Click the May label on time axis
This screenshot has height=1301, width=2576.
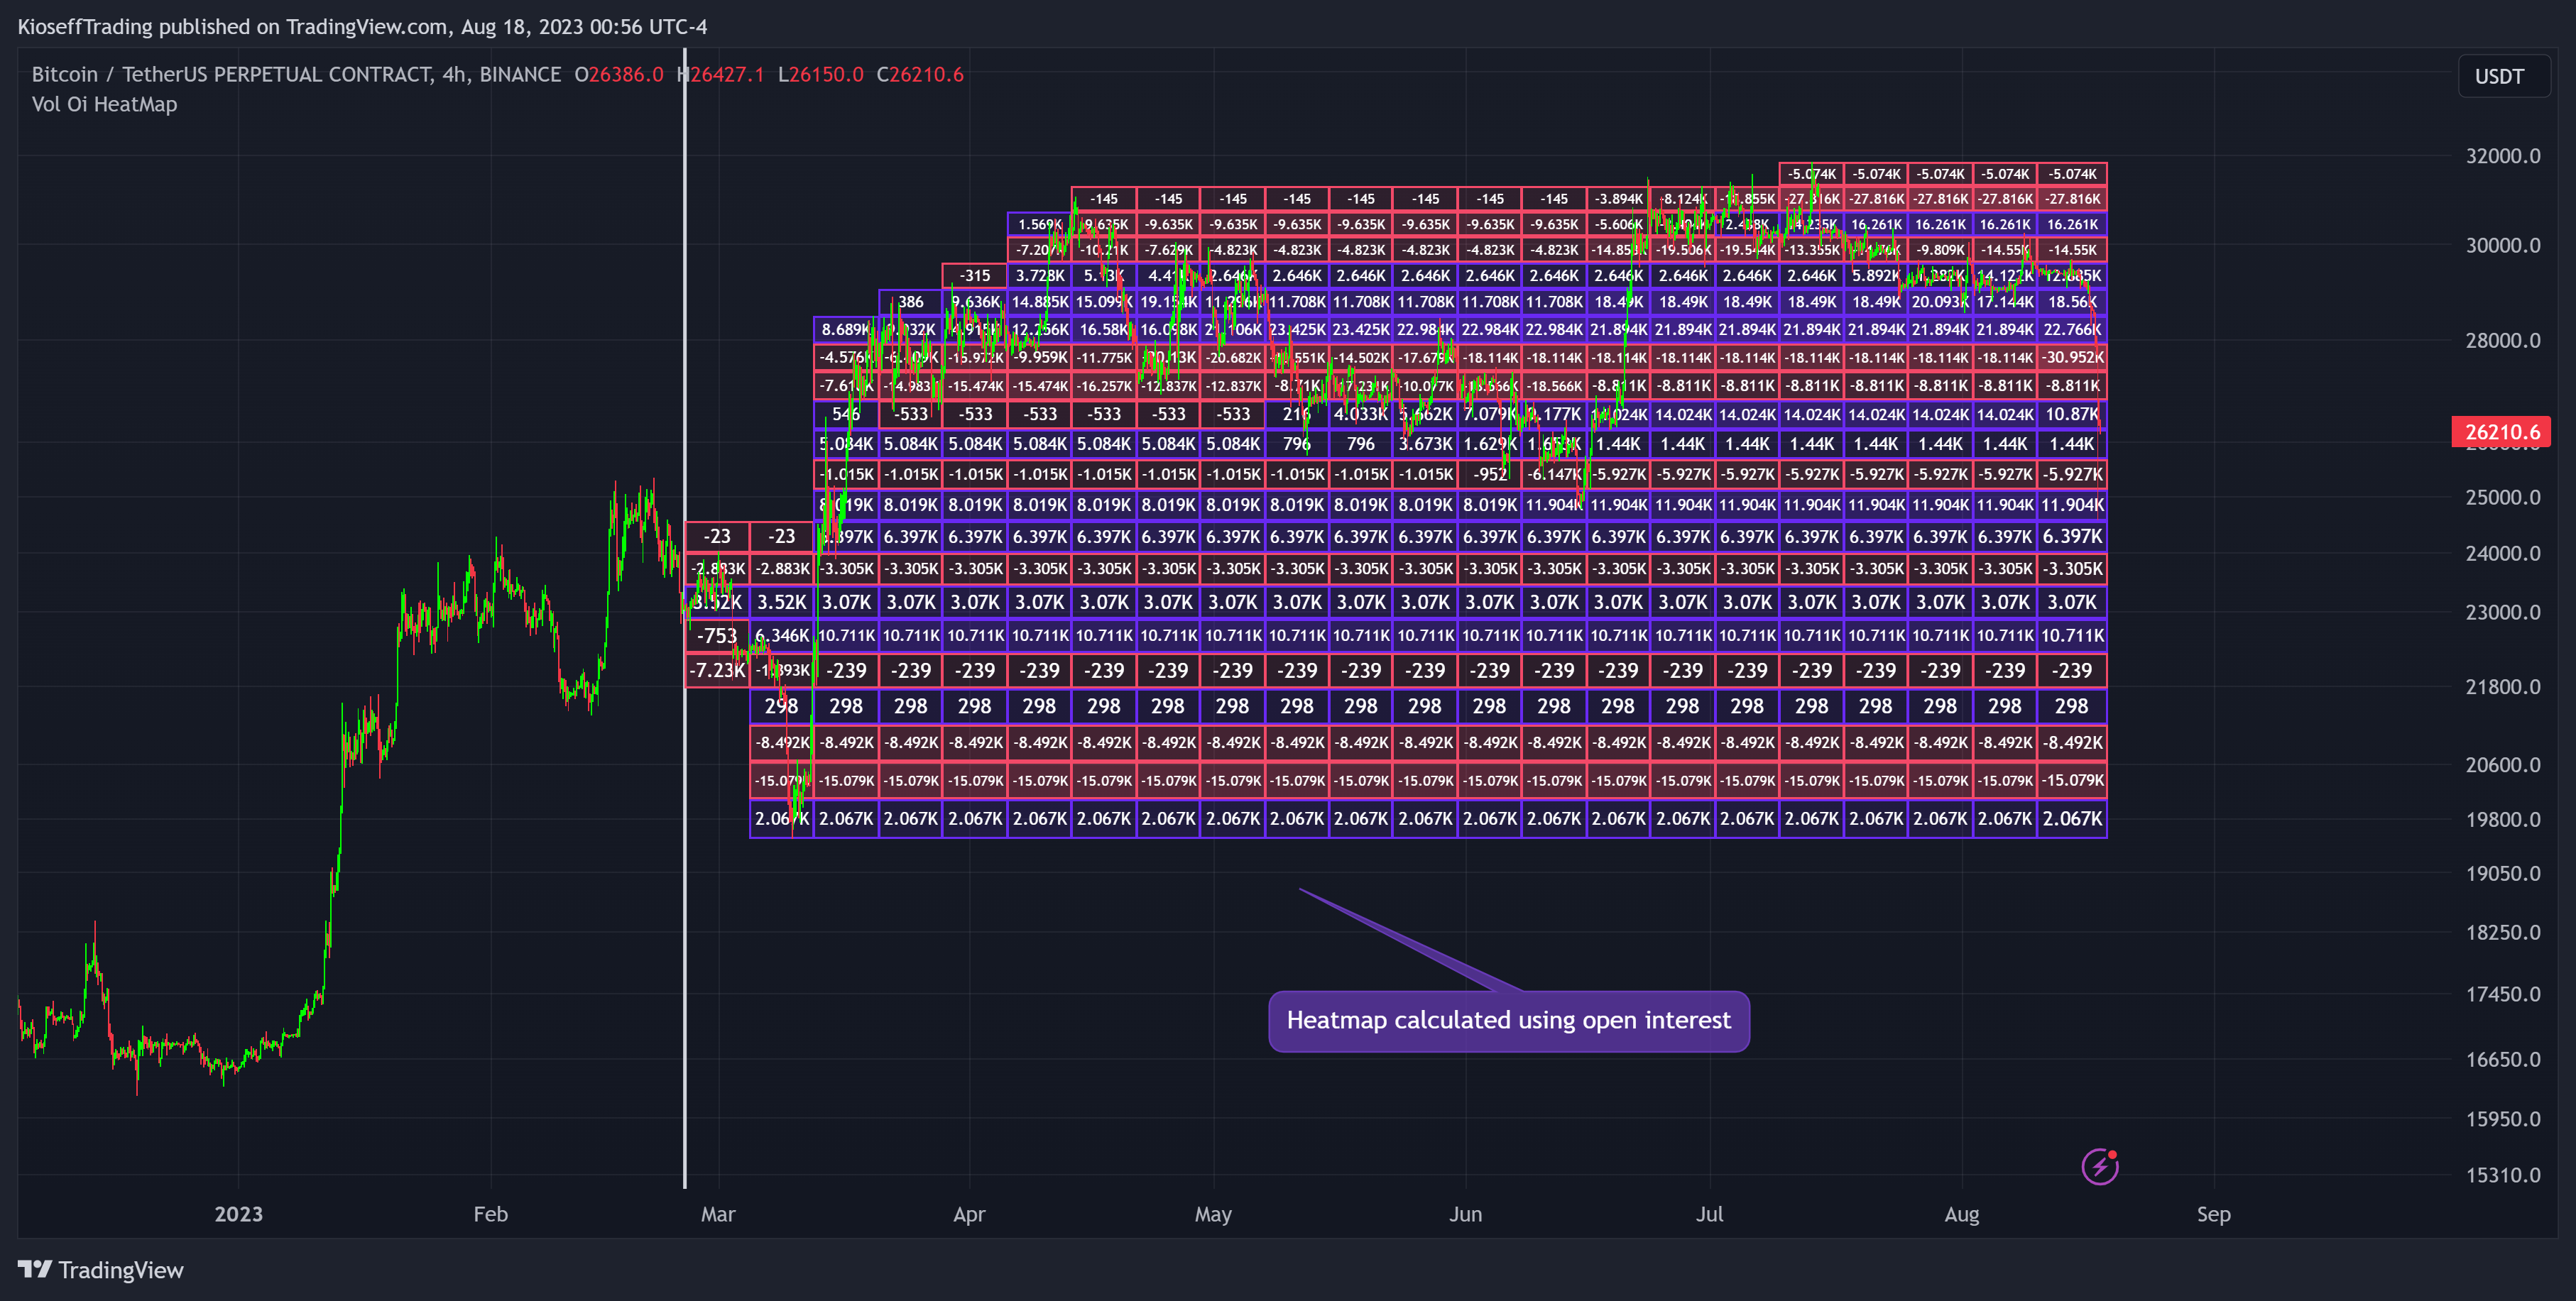point(1213,1214)
